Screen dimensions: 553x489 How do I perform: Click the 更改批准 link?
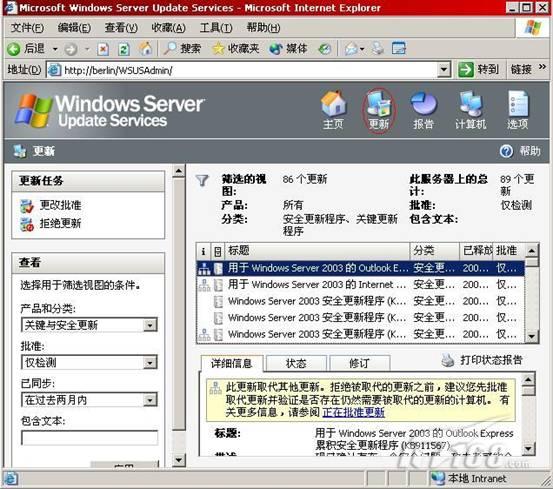tap(60, 206)
